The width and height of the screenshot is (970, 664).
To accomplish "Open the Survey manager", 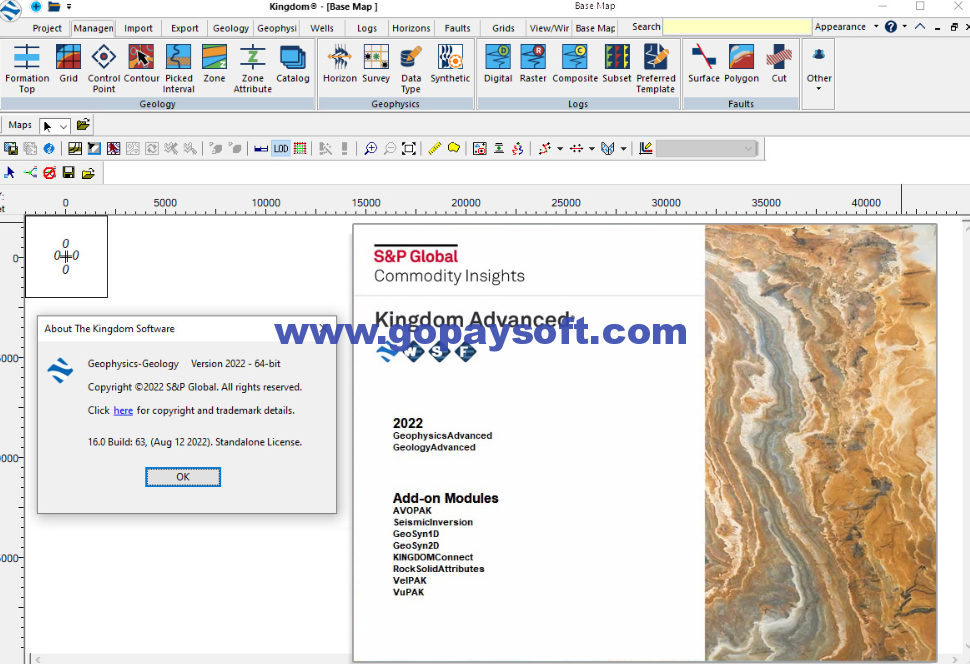I will coord(376,64).
